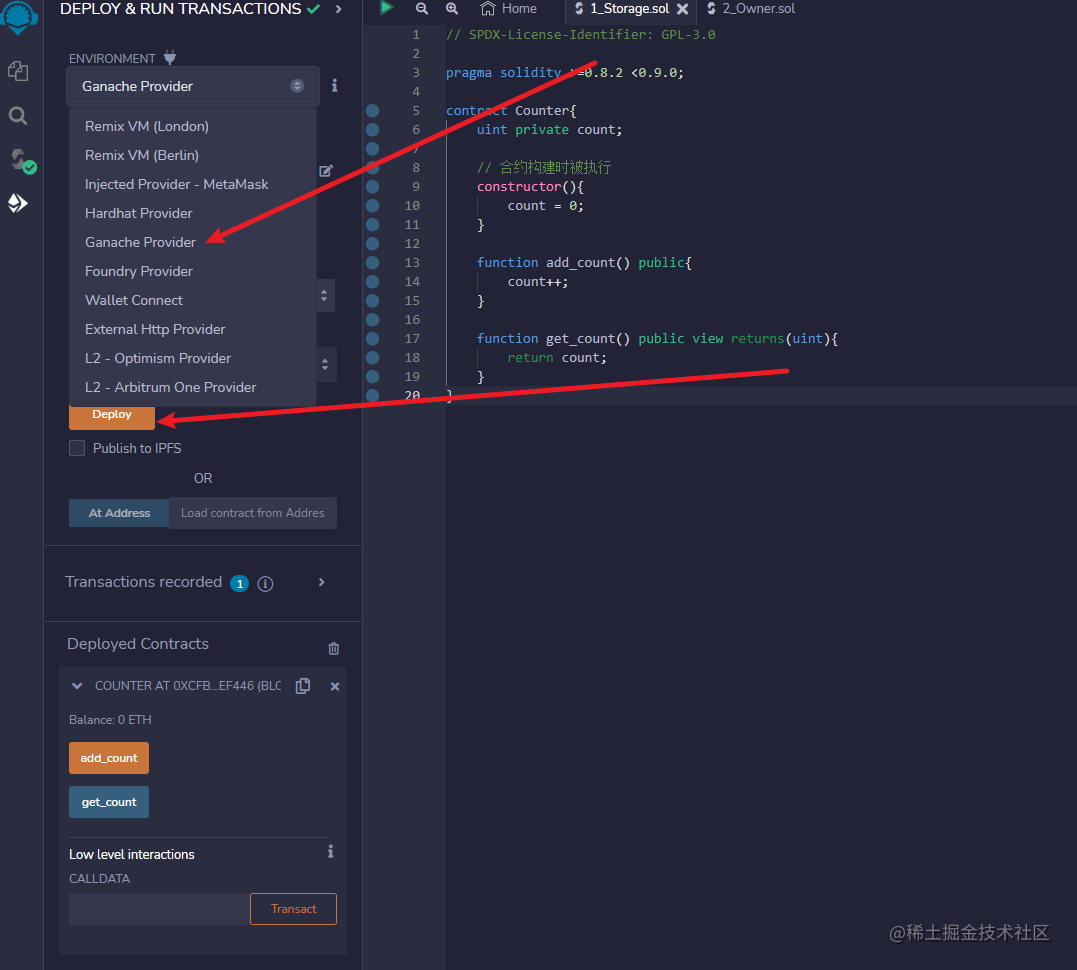Image resolution: width=1077 pixels, height=970 pixels.
Task: Toggle breakpoint on line 10
Action: pyautogui.click(x=372, y=205)
